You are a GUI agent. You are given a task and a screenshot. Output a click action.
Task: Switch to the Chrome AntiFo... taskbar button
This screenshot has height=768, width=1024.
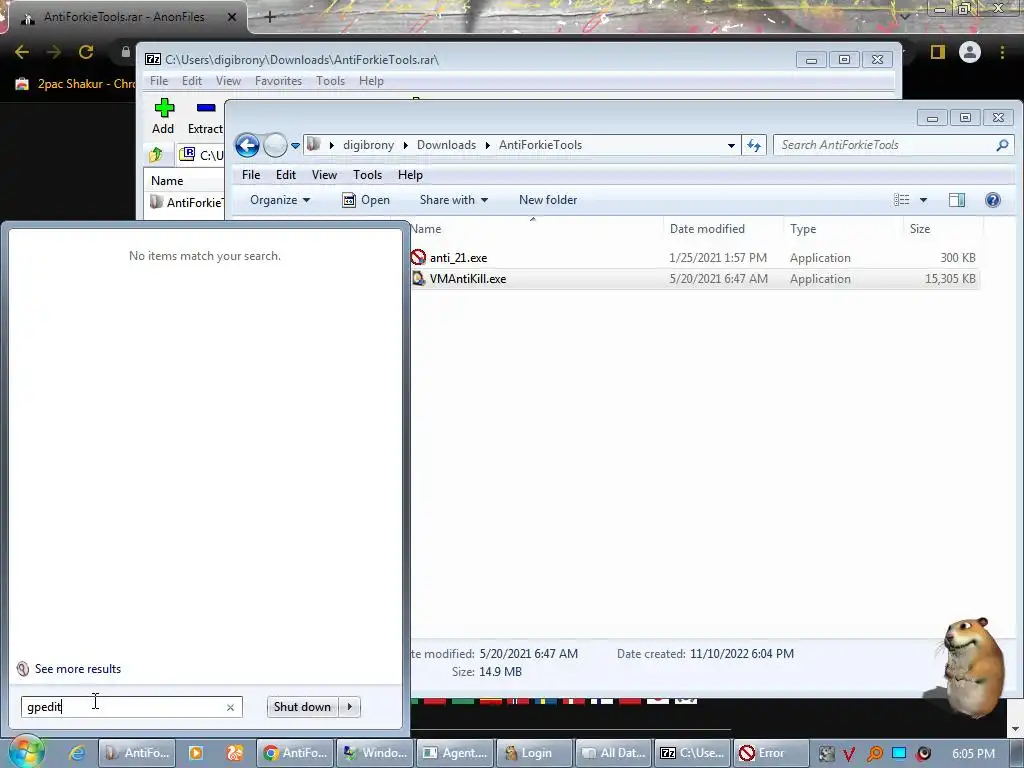point(295,753)
